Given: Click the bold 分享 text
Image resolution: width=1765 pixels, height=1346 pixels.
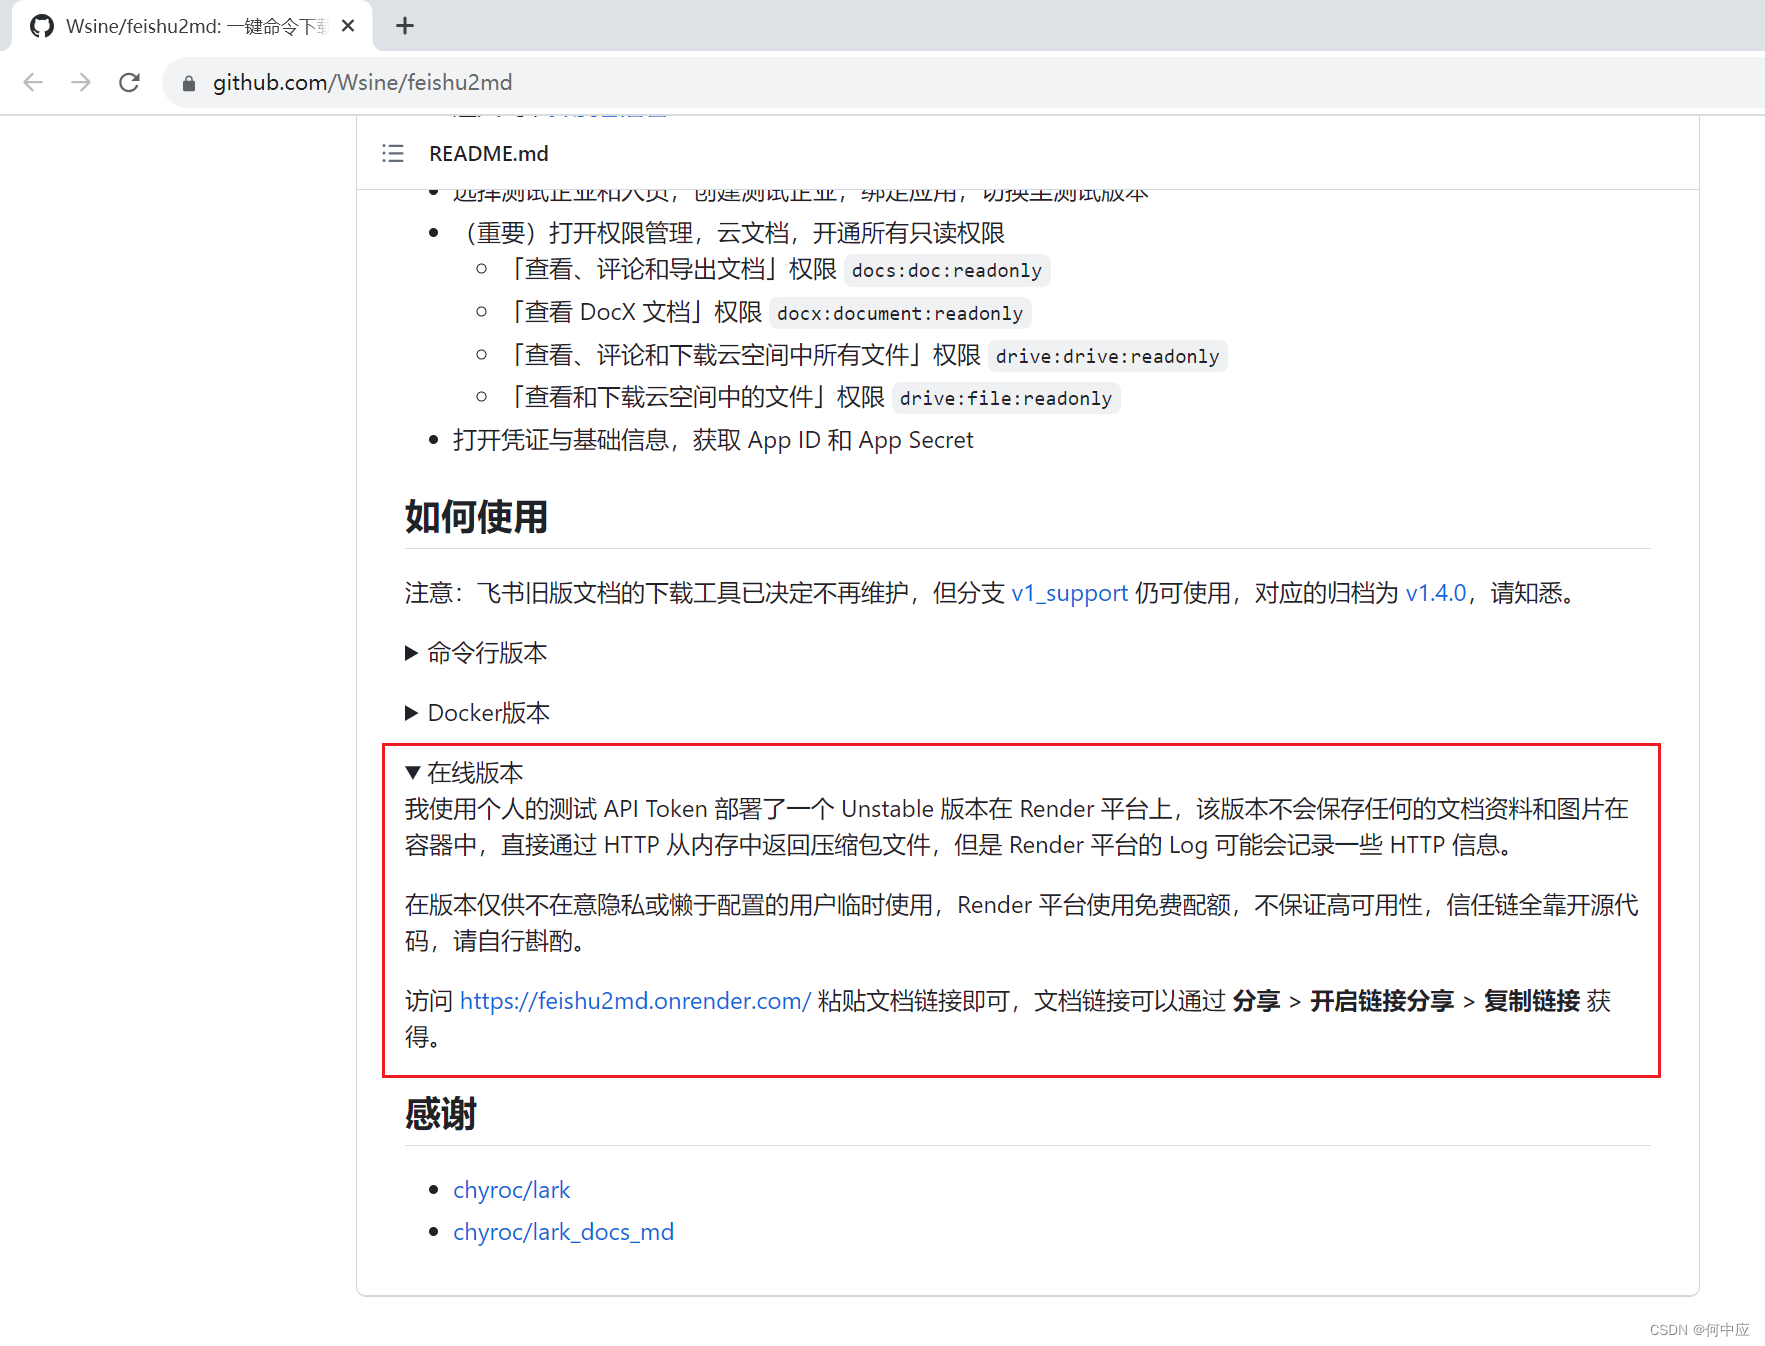Looking at the screenshot, I should [x=1256, y=1001].
